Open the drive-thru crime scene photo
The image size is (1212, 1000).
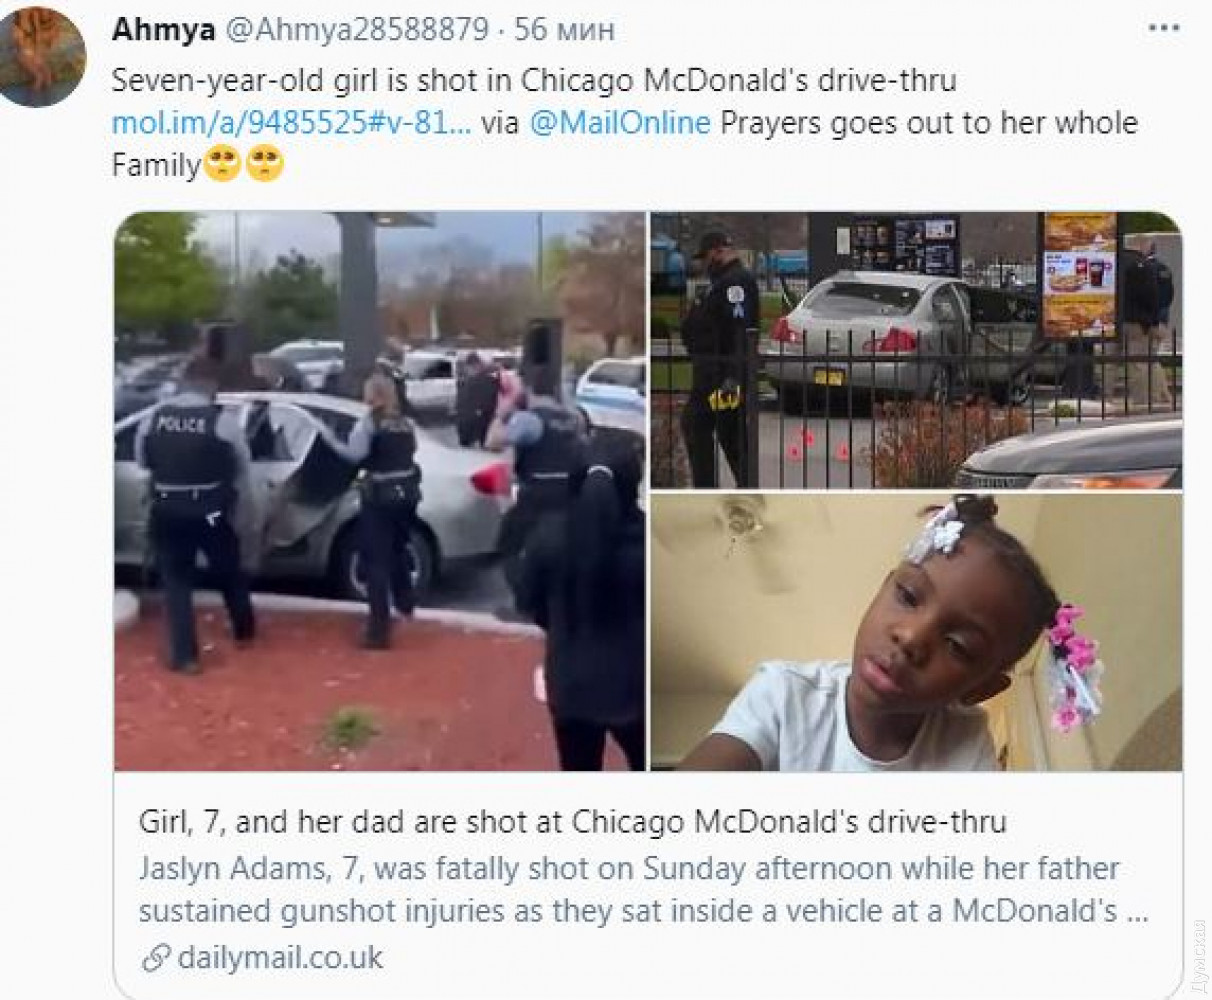(x=916, y=350)
